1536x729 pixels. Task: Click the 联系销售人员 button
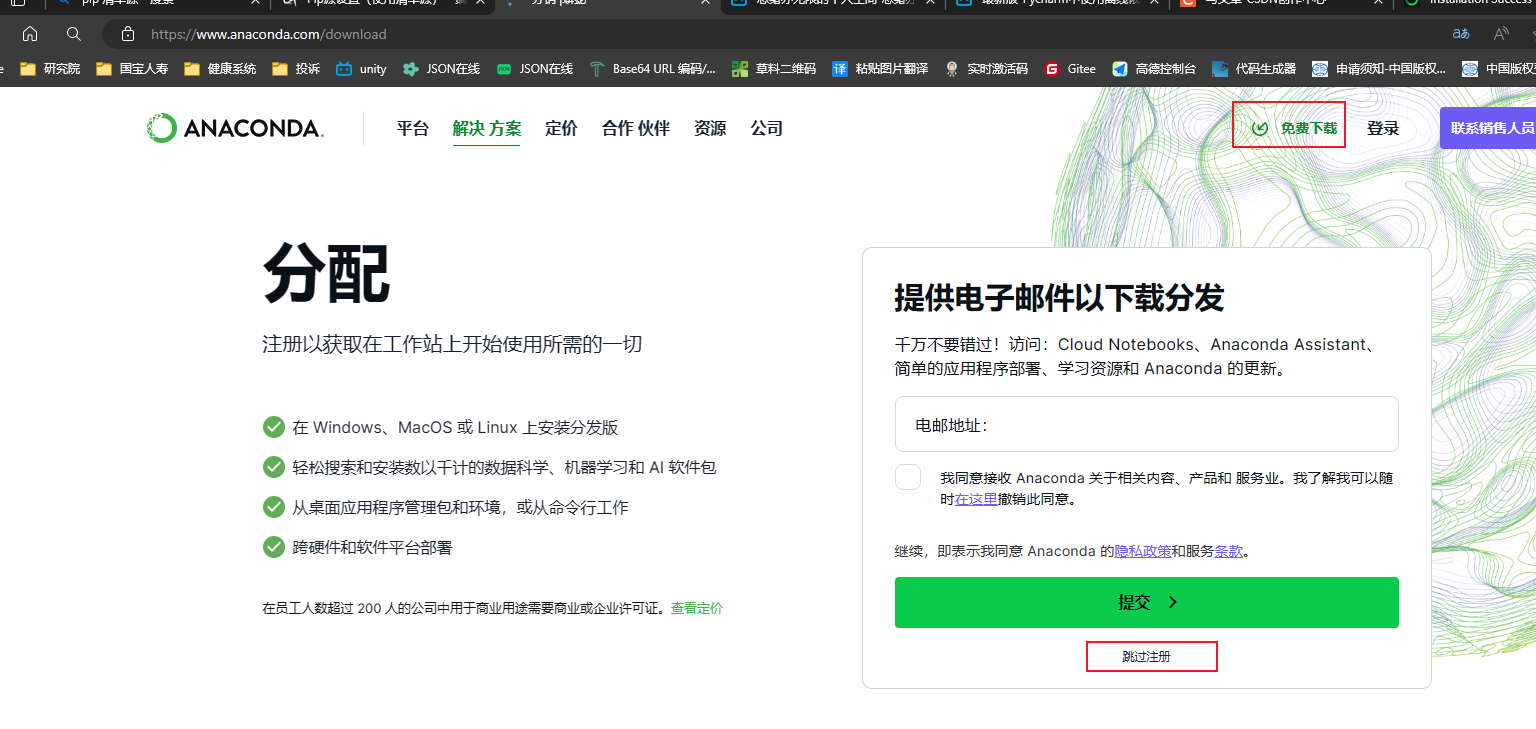pyautogui.click(x=1488, y=128)
